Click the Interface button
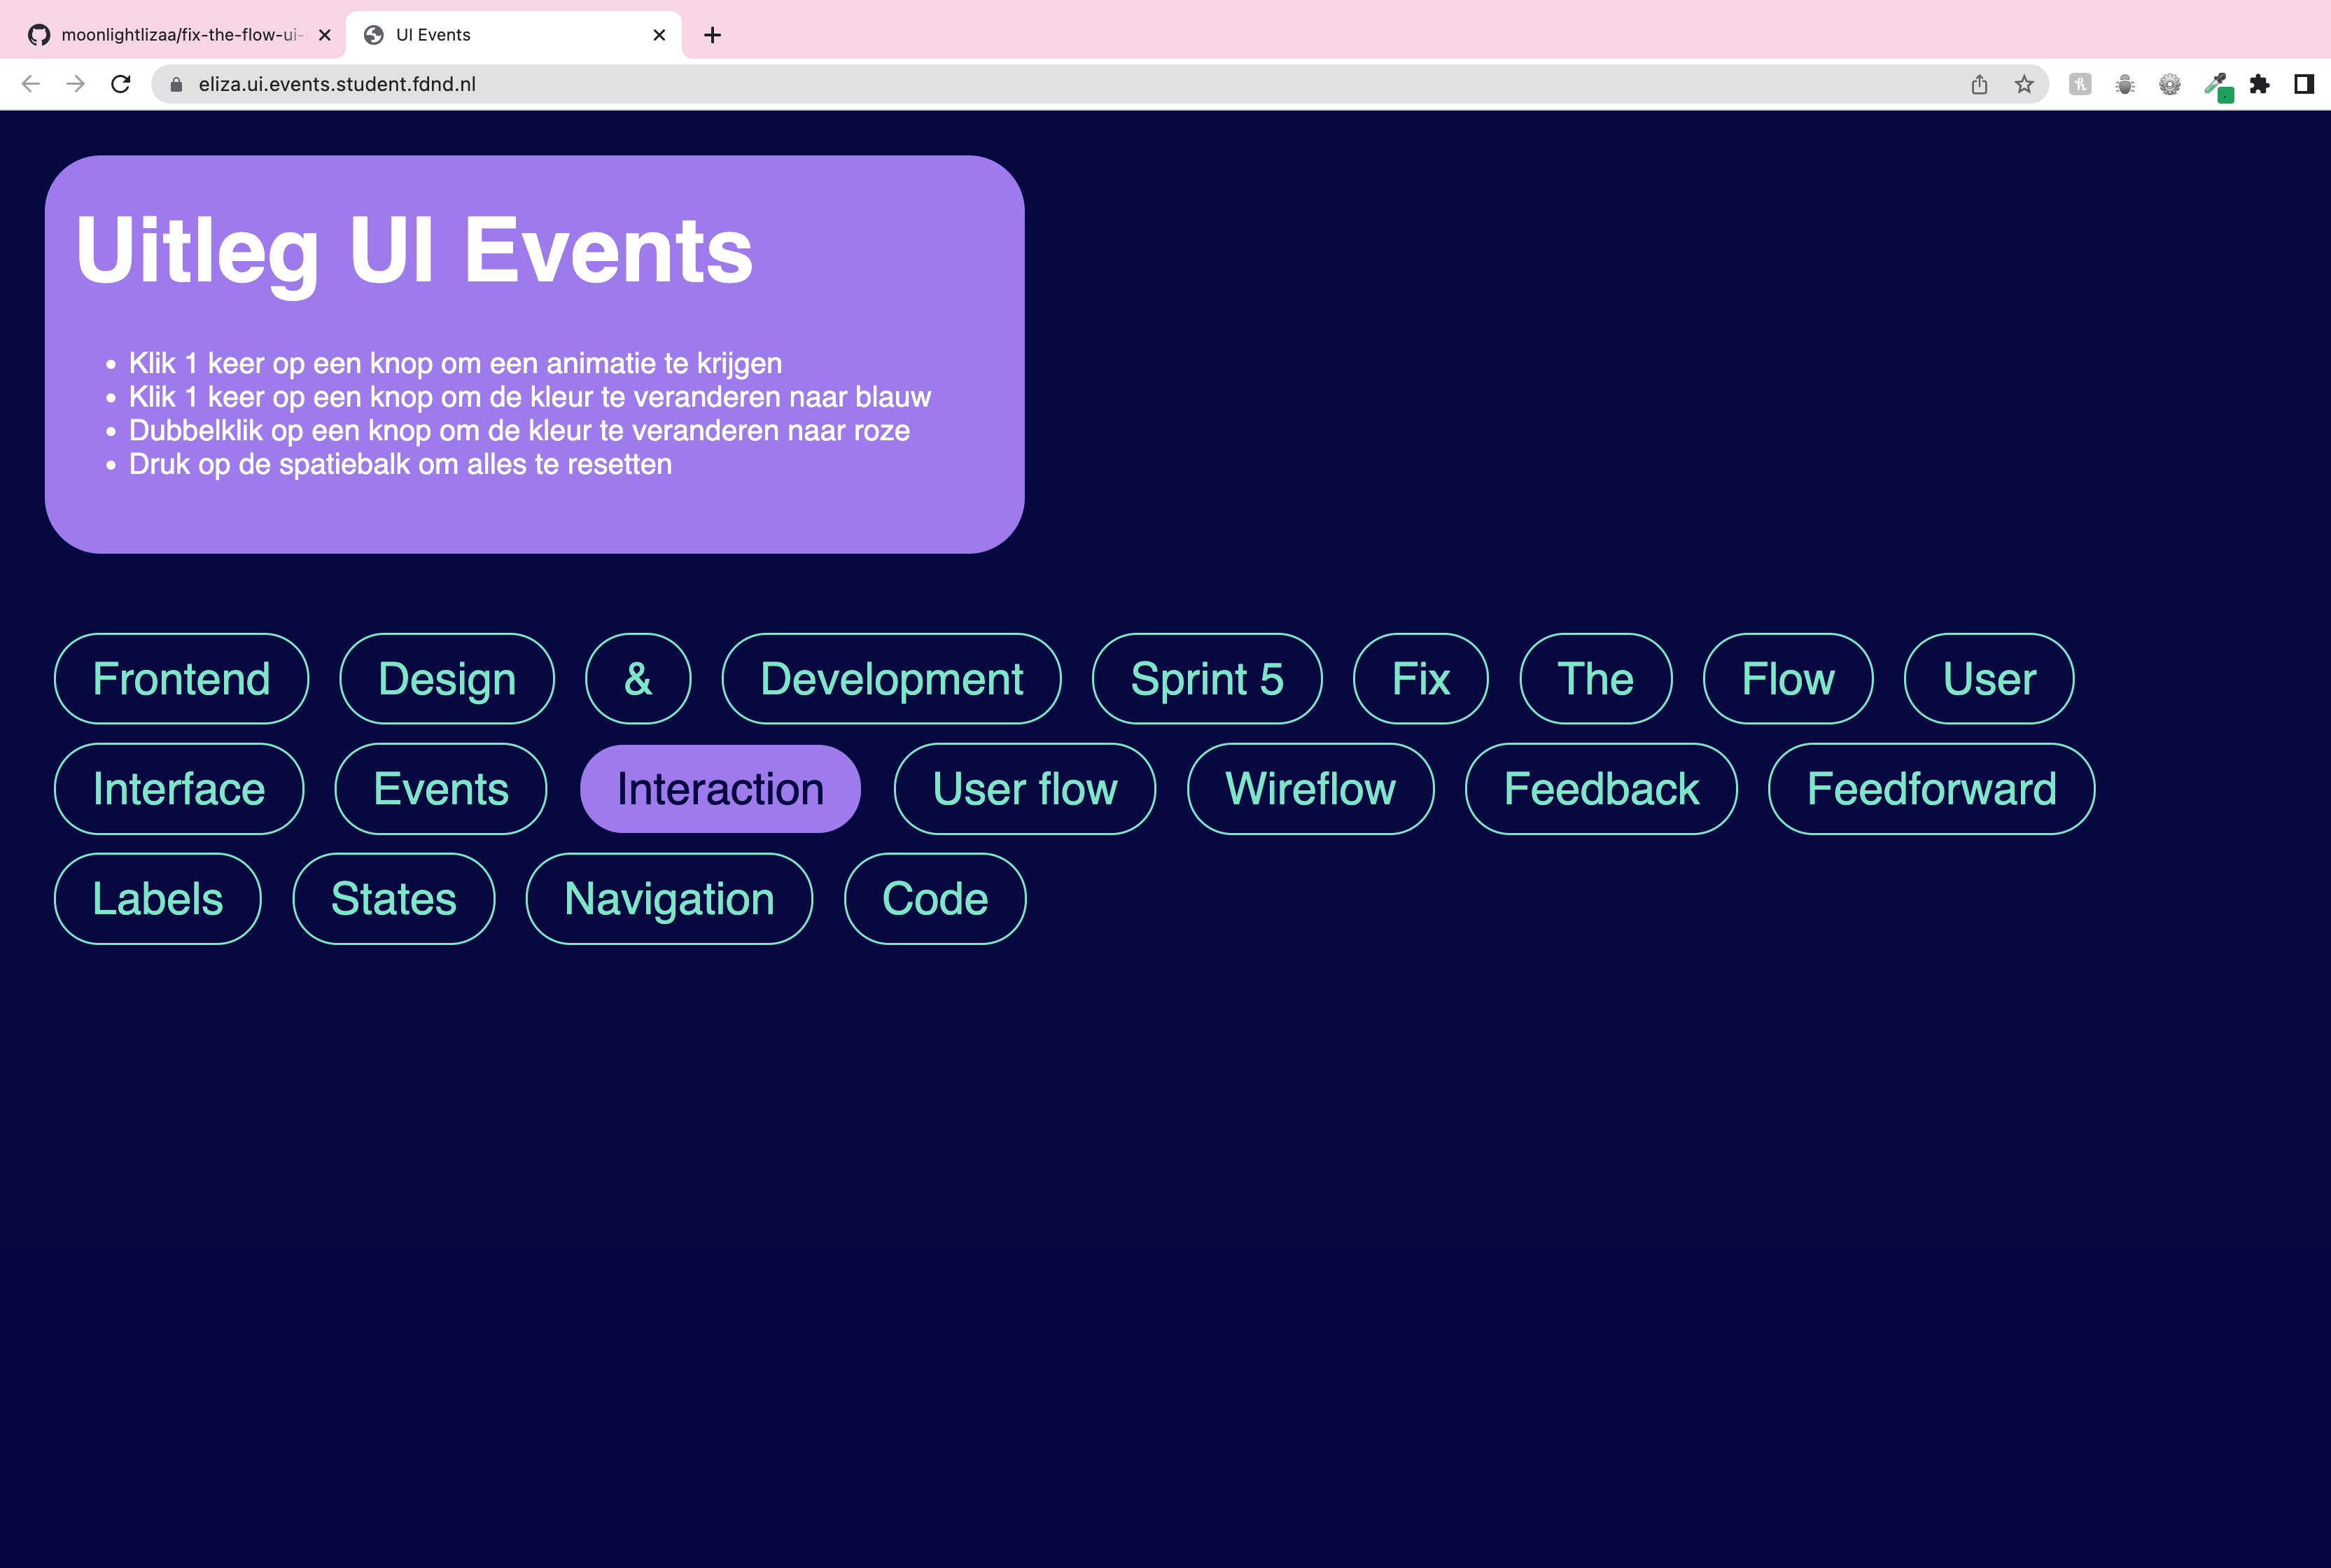The width and height of the screenshot is (2331, 1568). (179, 789)
